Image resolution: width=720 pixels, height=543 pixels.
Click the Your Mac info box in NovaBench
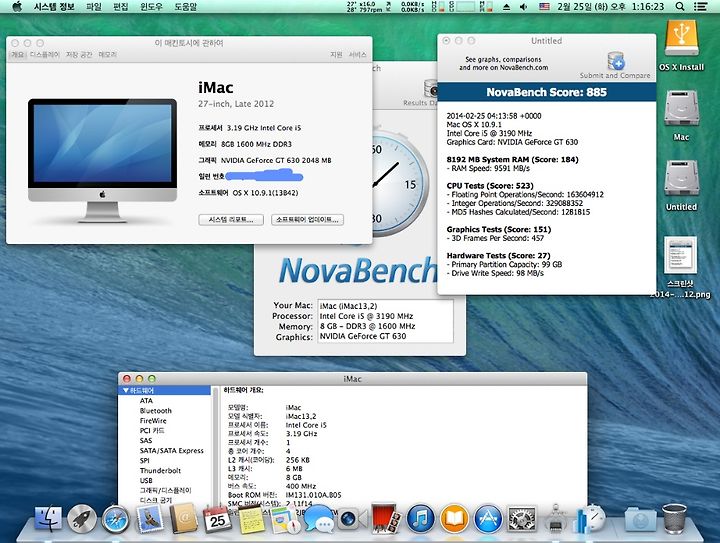pos(385,321)
